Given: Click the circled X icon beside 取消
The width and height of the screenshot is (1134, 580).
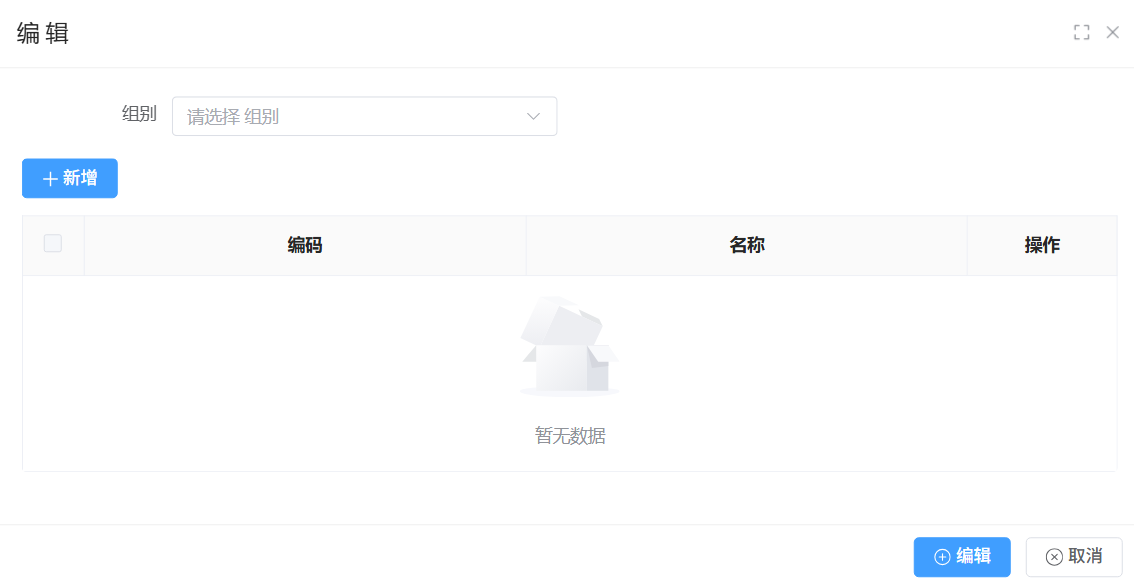Looking at the screenshot, I should click(x=1054, y=557).
